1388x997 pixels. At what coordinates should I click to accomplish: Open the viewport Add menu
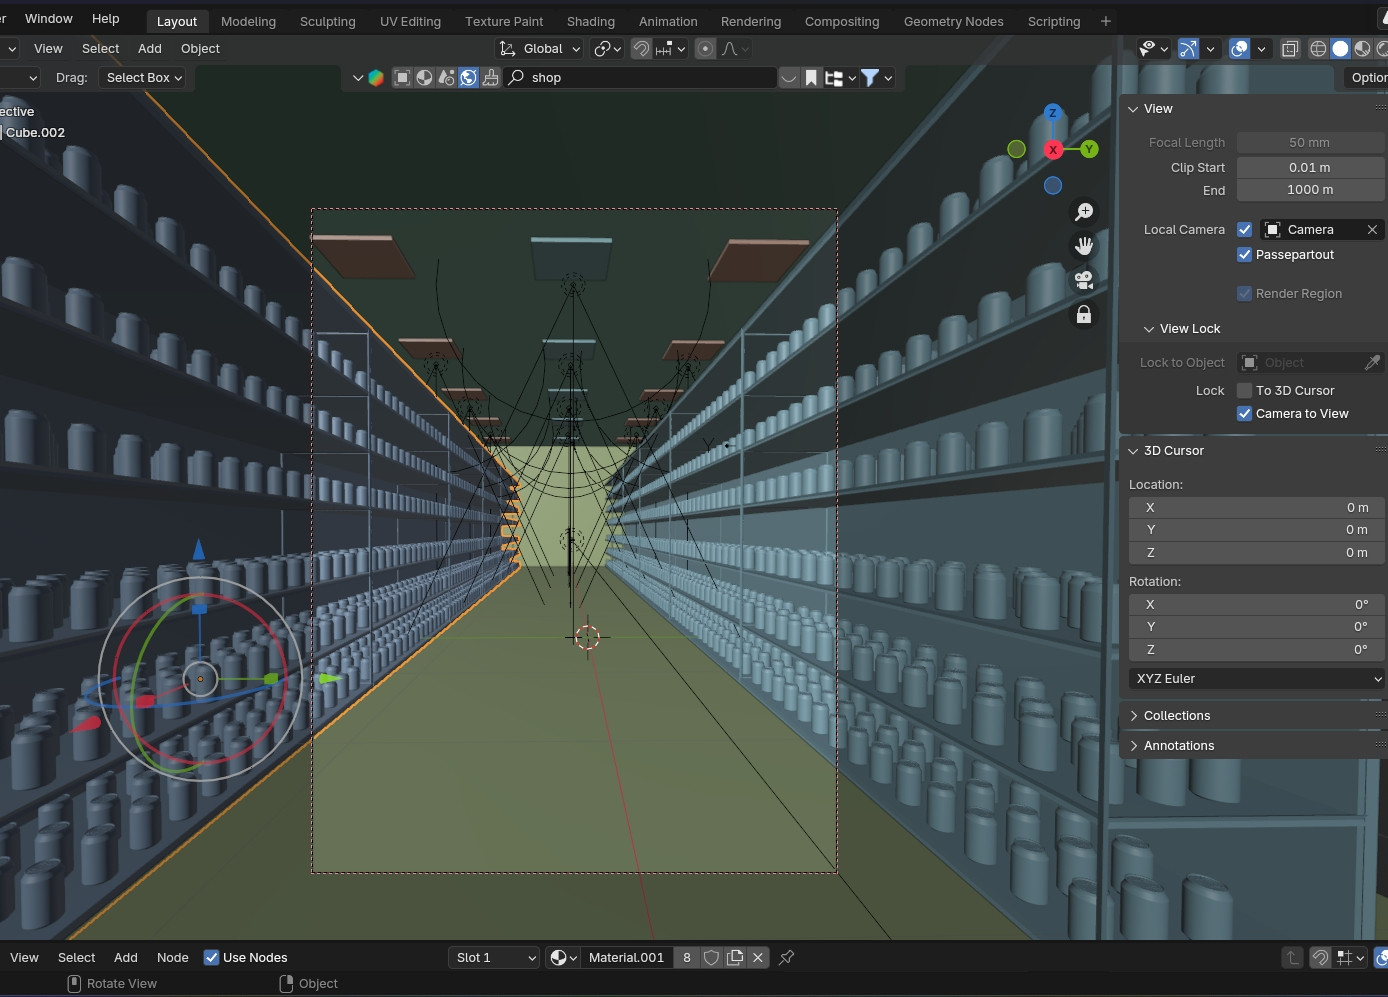(150, 48)
